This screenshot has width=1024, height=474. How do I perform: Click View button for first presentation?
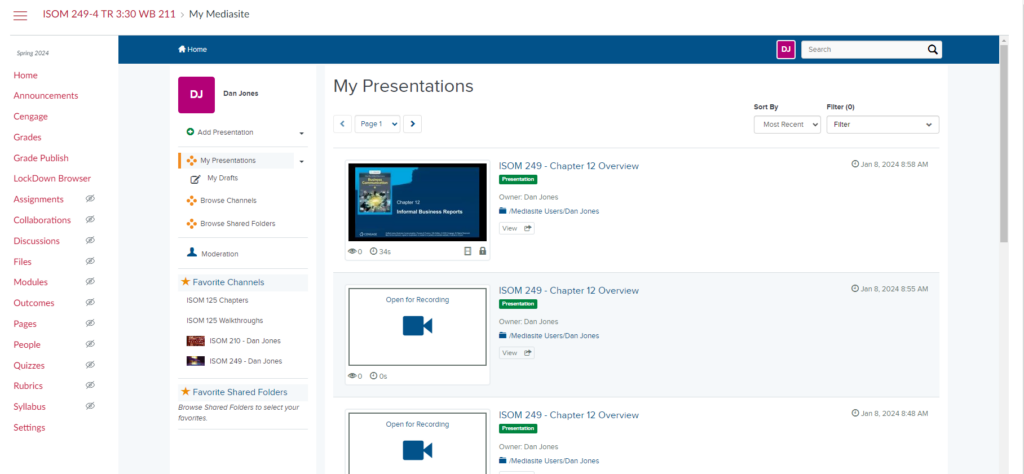click(517, 229)
